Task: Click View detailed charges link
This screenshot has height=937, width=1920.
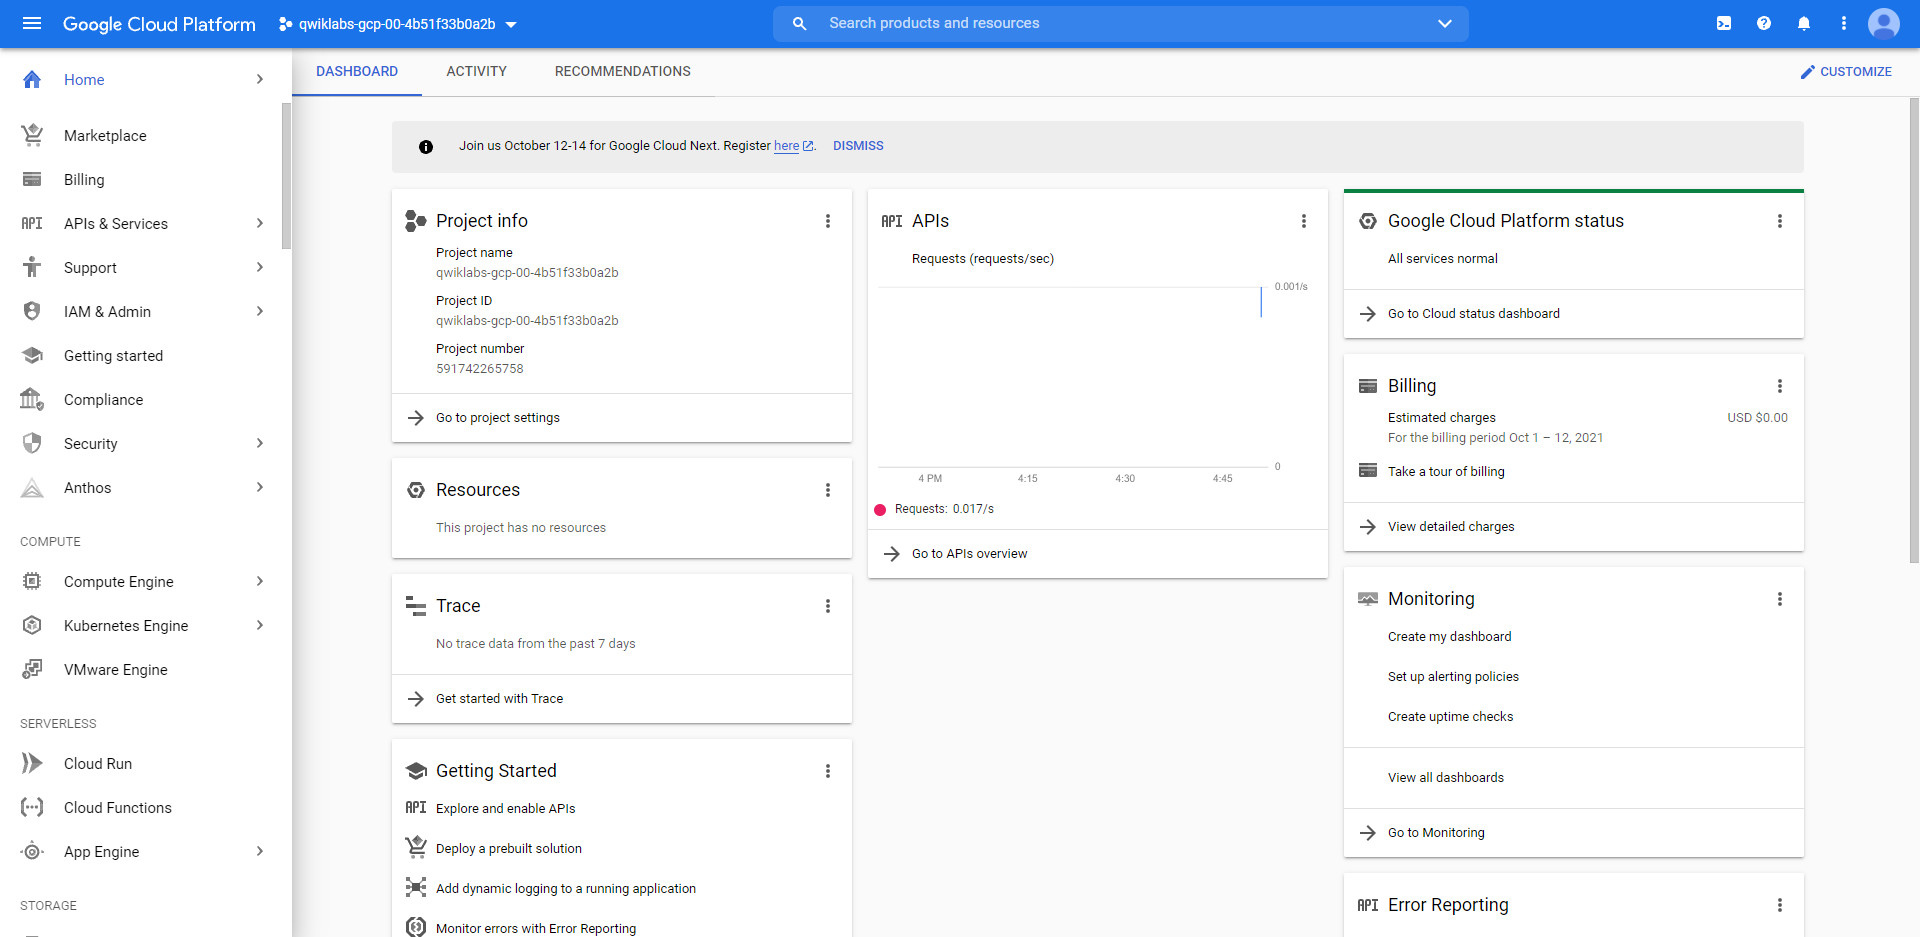Action: tap(1450, 526)
